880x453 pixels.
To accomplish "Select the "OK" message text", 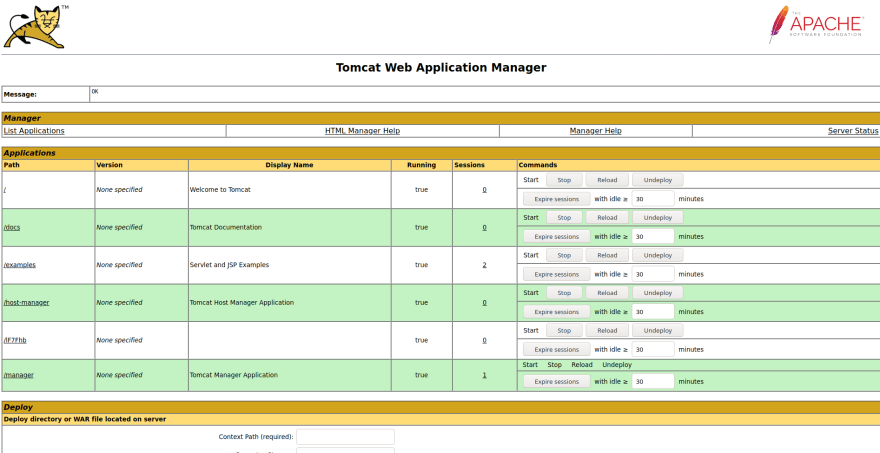I will pyautogui.click(x=95, y=91).
